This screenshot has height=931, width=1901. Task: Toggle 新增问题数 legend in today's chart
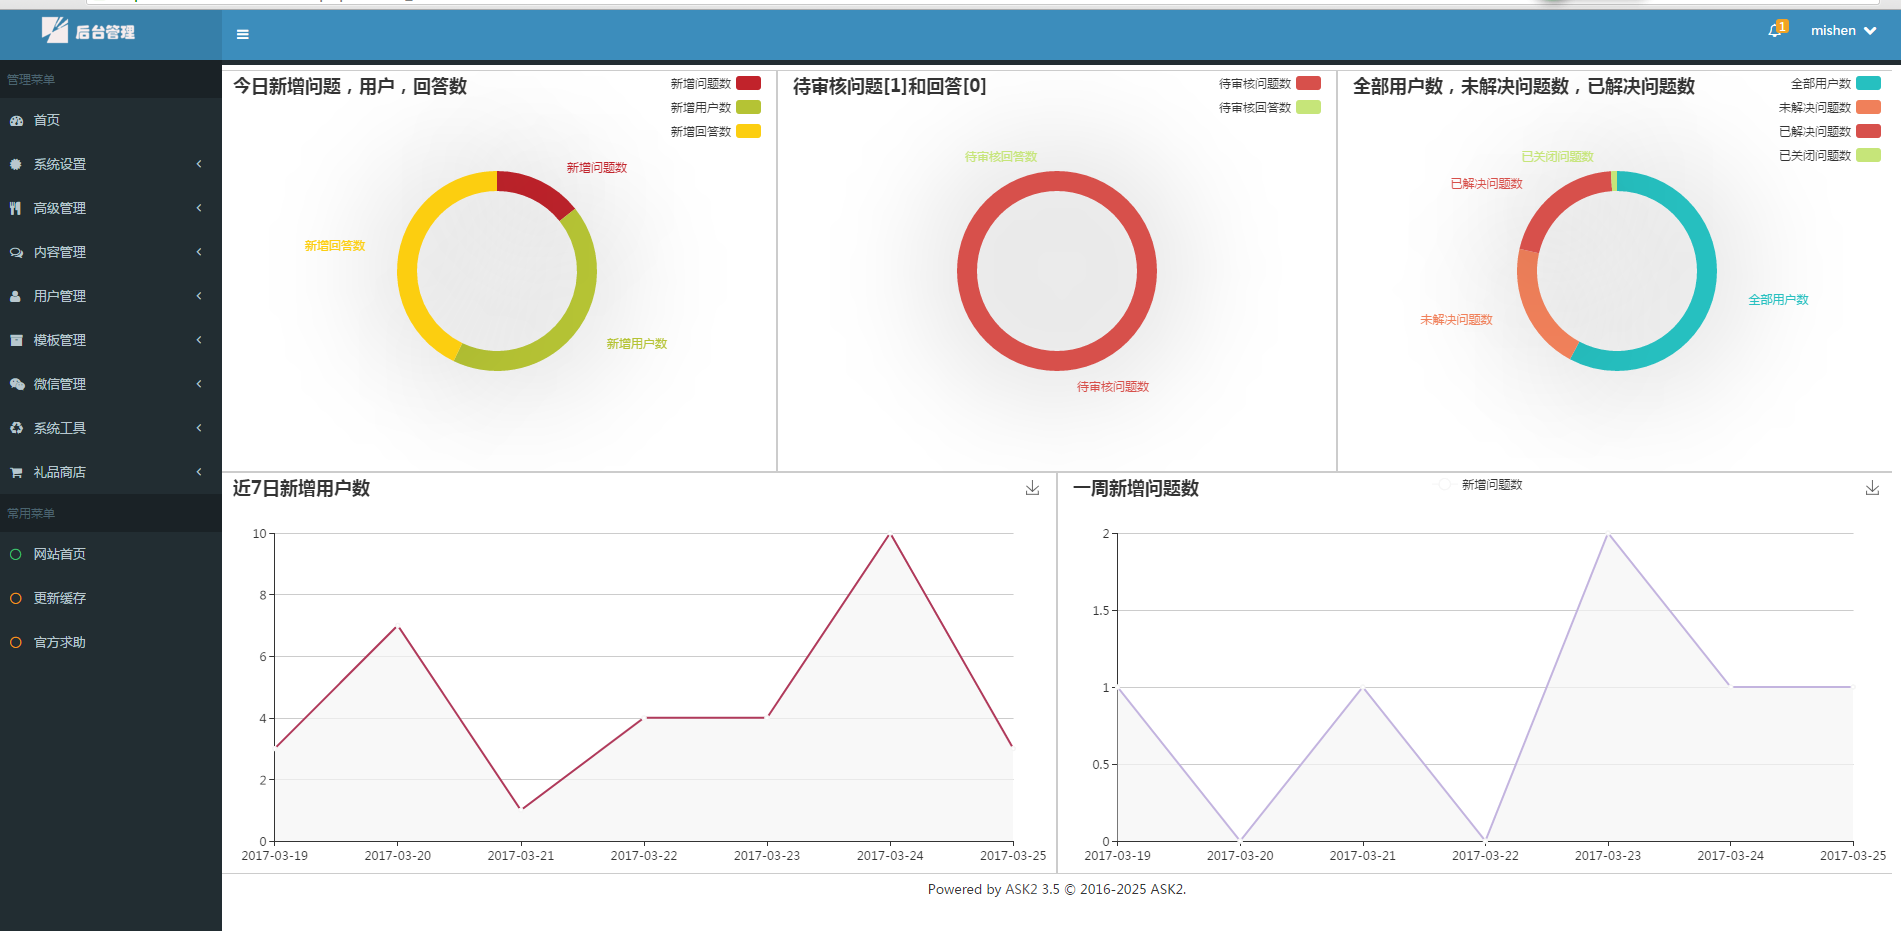748,84
